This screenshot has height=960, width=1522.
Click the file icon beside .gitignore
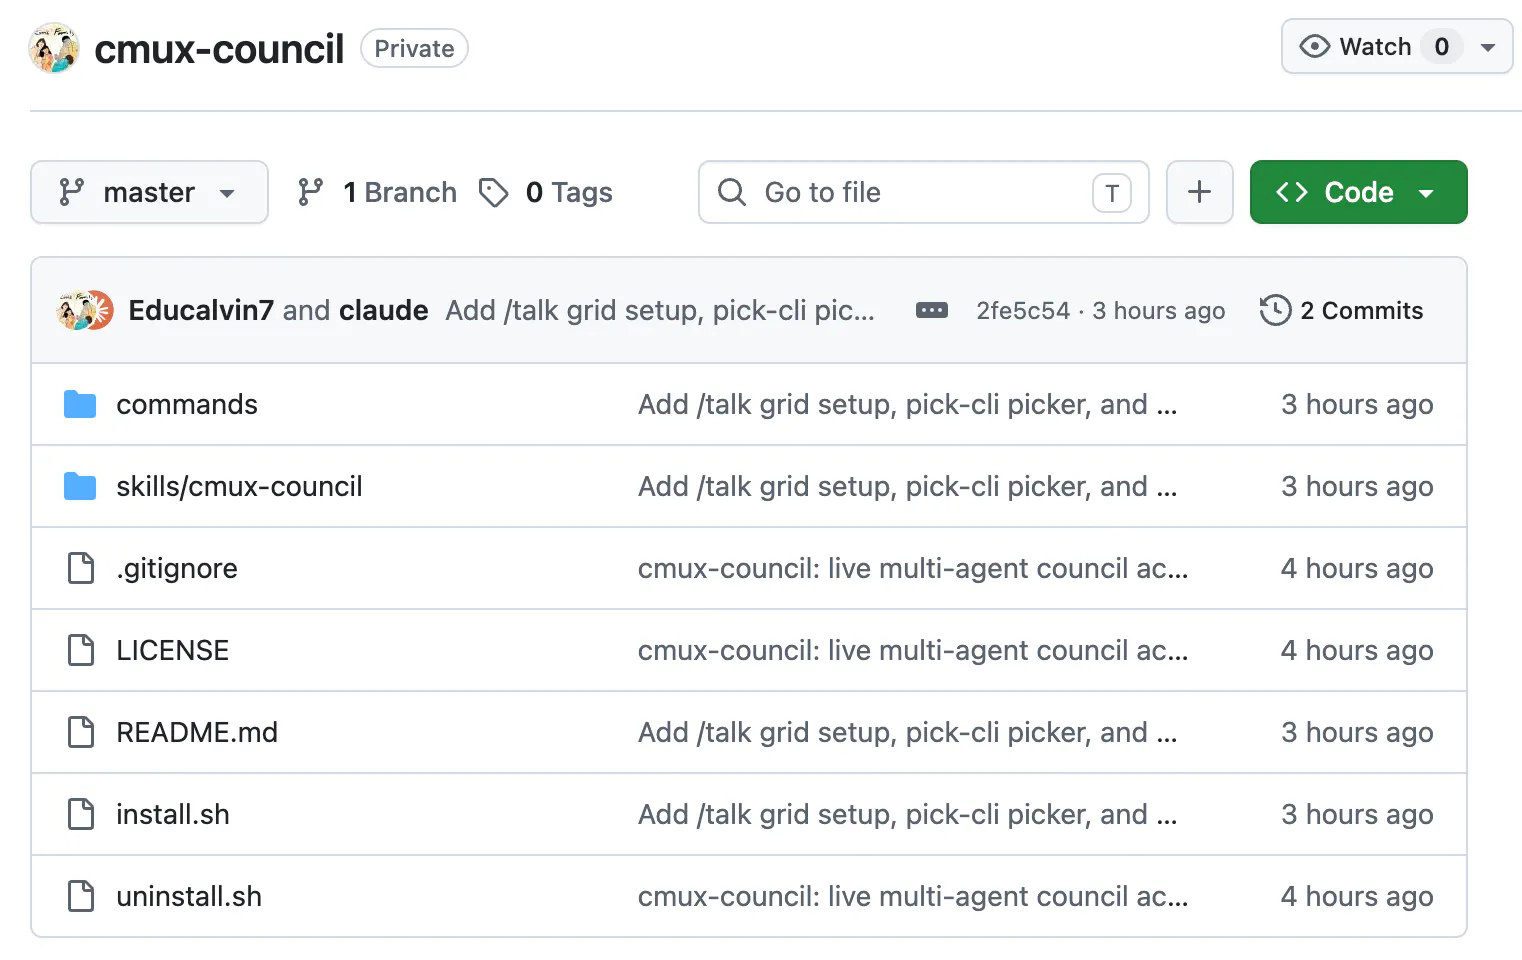point(80,568)
